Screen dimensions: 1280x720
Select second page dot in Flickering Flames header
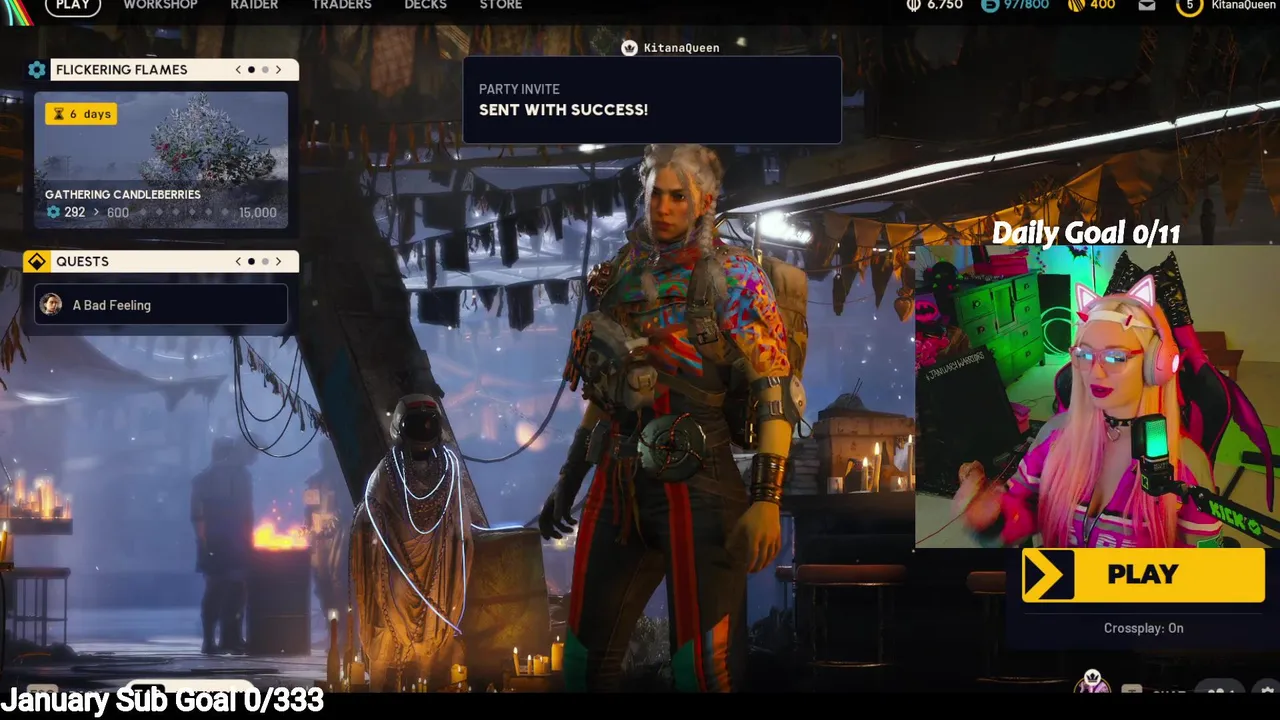point(265,70)
